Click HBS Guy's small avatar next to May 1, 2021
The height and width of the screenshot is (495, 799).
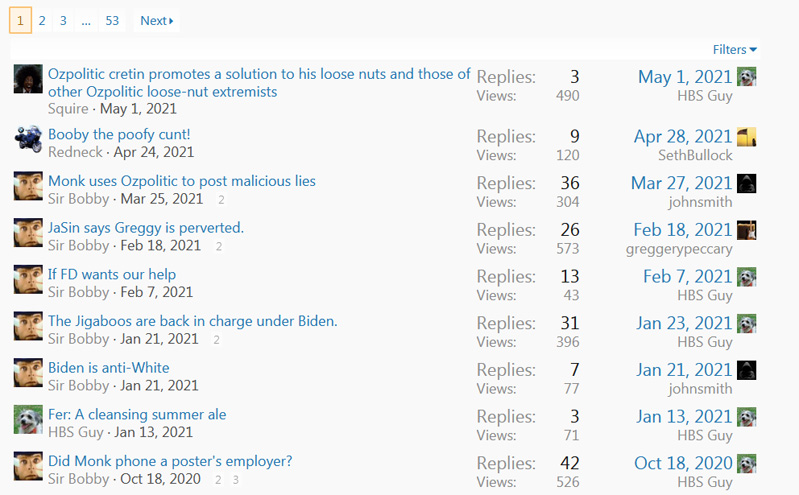tap(747, 77)
